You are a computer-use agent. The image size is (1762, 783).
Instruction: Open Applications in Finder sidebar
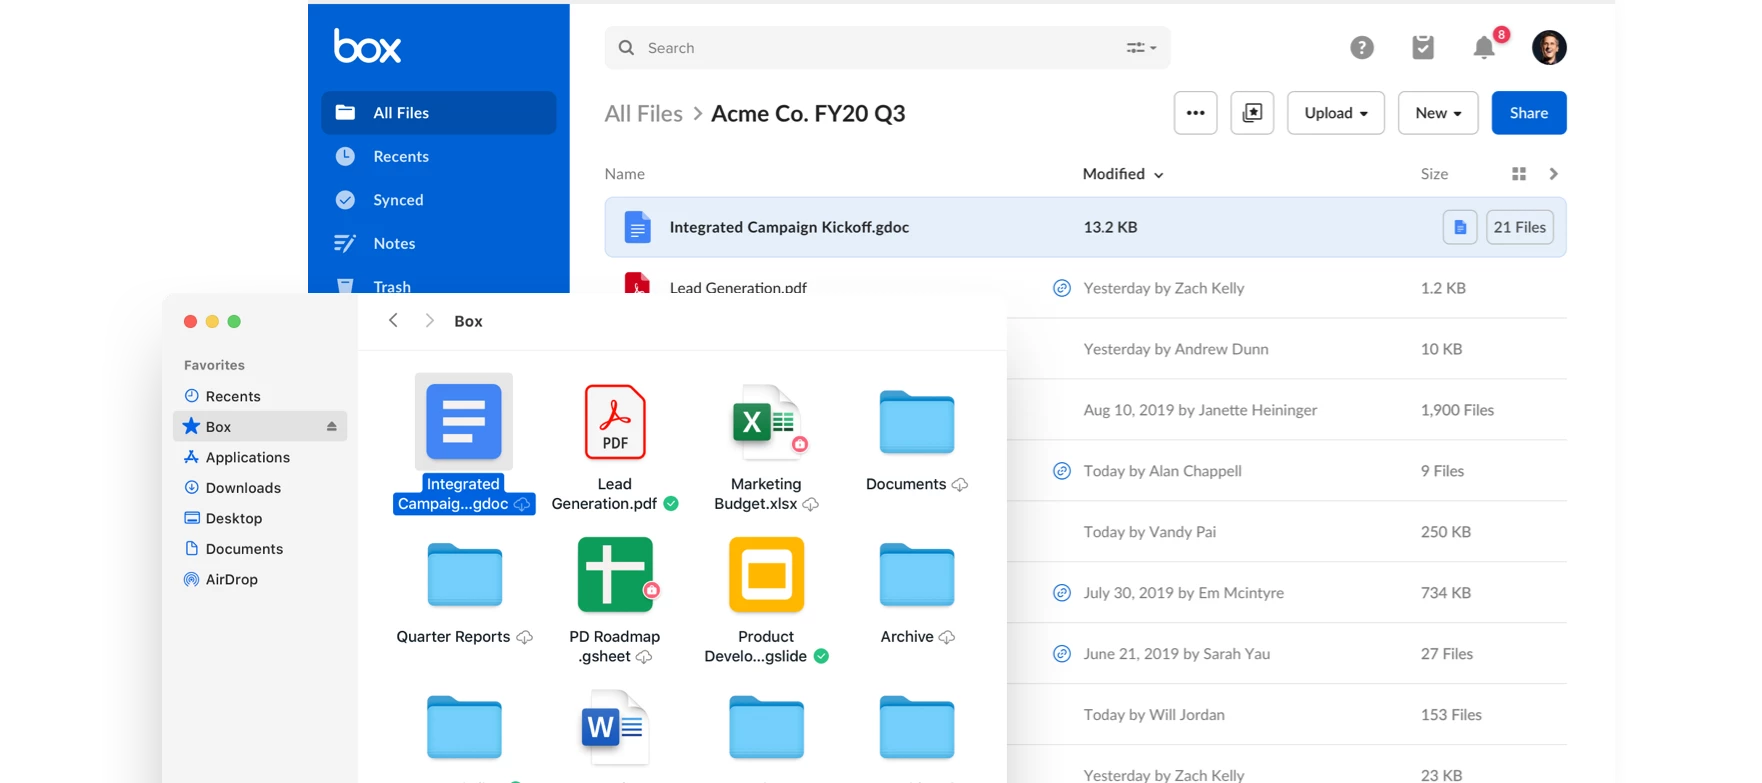[x=237, y=457]
